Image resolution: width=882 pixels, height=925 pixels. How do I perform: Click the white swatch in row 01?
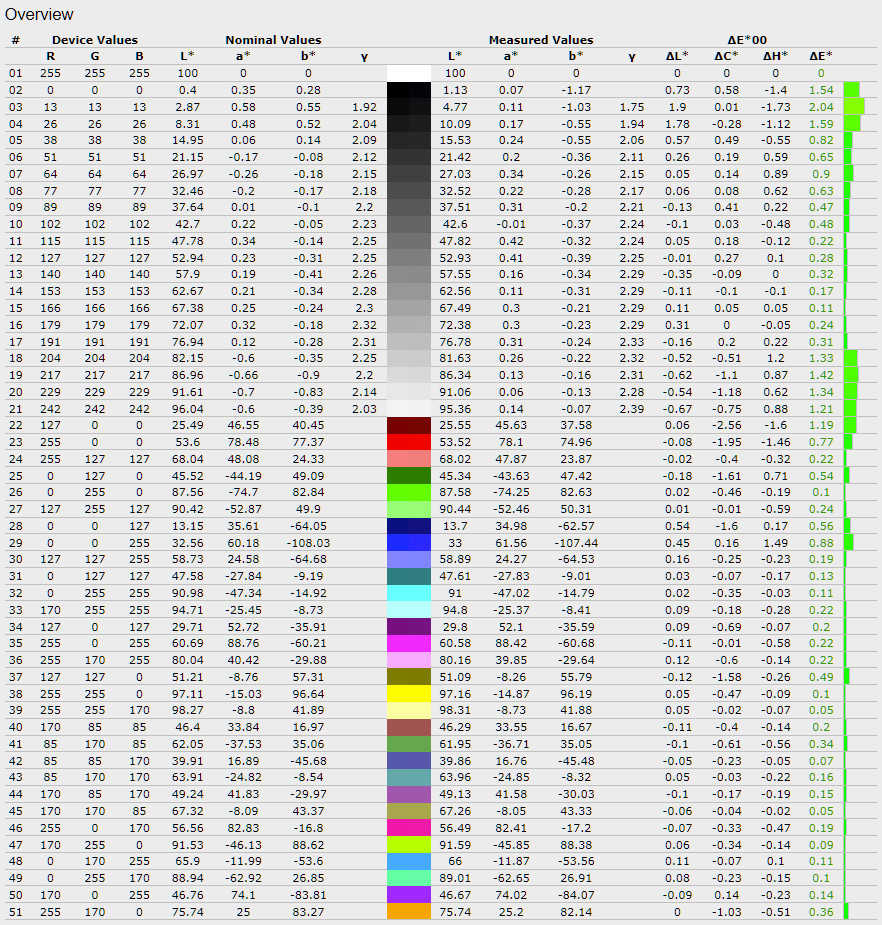(x=410, y=73)
